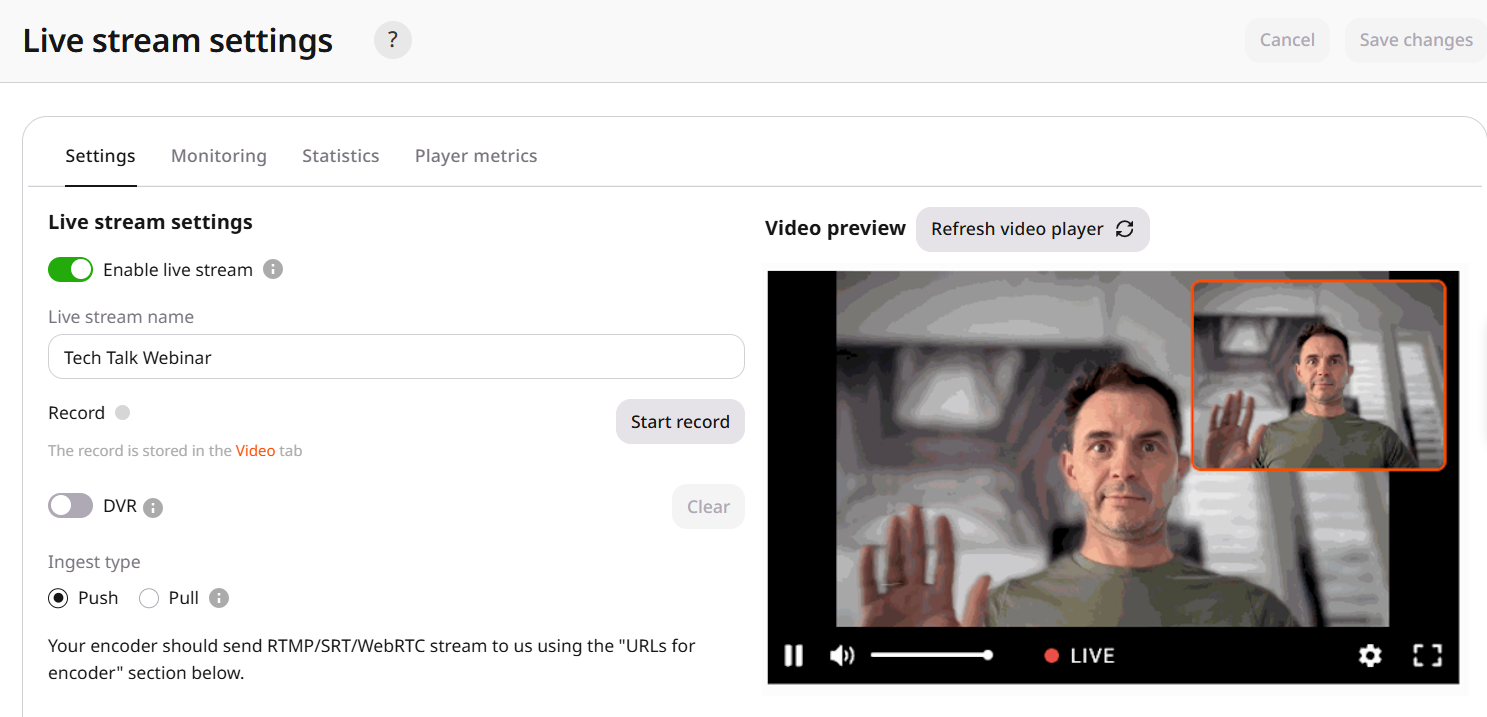Turn on the DVR switch
The width and height of the screenshot is (1487, 717).
[x=70, y=506]
